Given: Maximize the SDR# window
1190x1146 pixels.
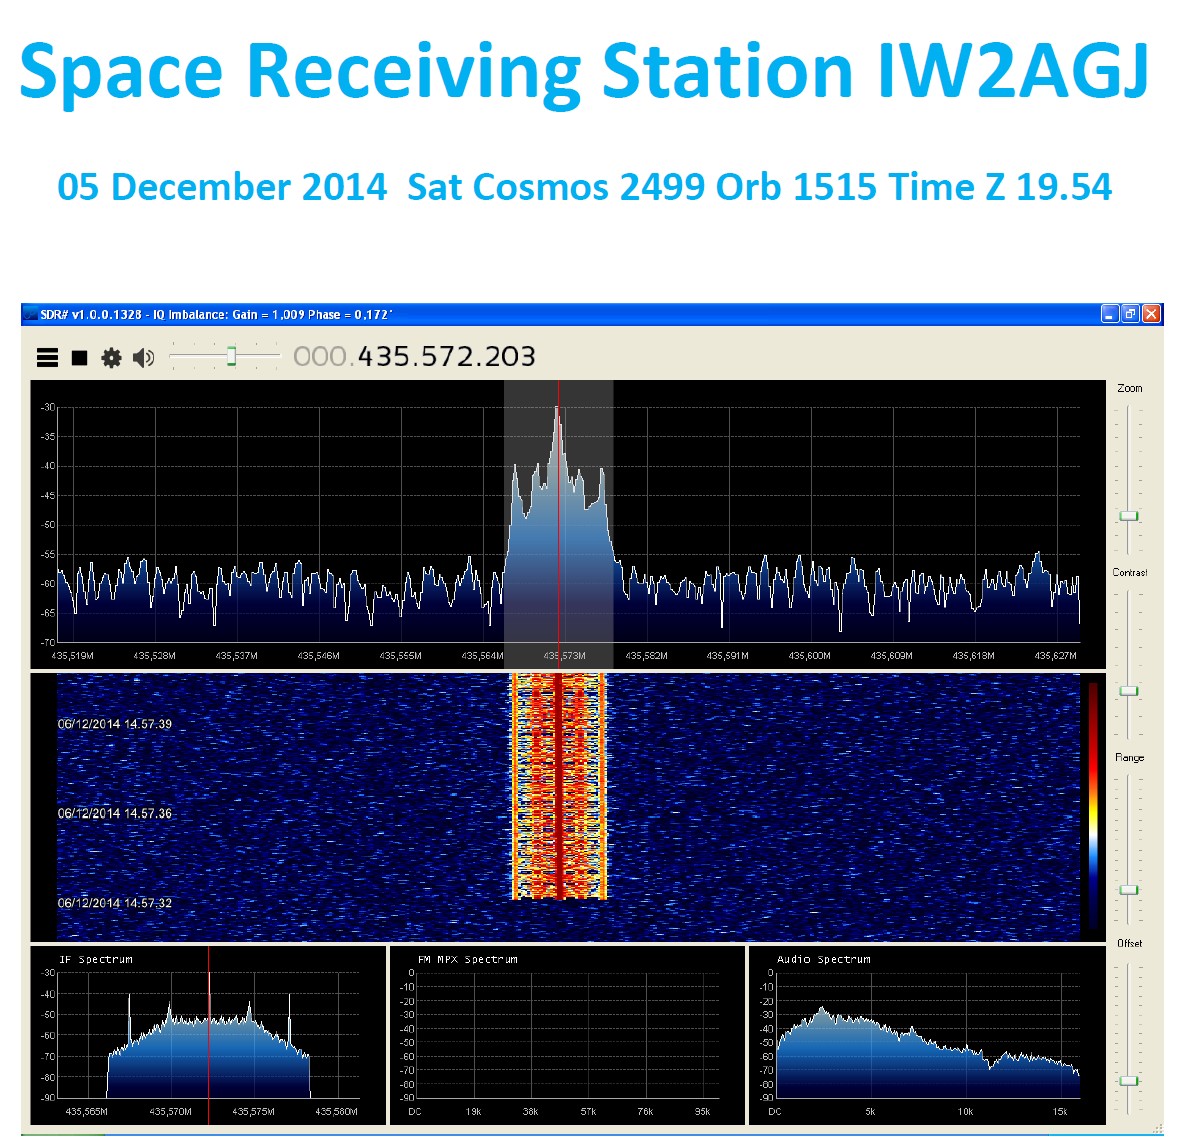Looking at the screenshot, I should [x=1129, y=314].
